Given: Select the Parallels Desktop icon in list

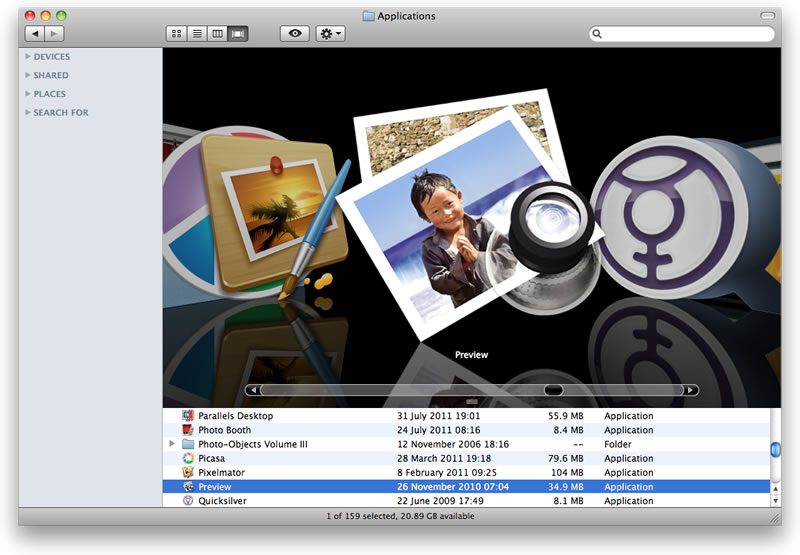Looking at the screenshot, I should (x=188, y=416).
